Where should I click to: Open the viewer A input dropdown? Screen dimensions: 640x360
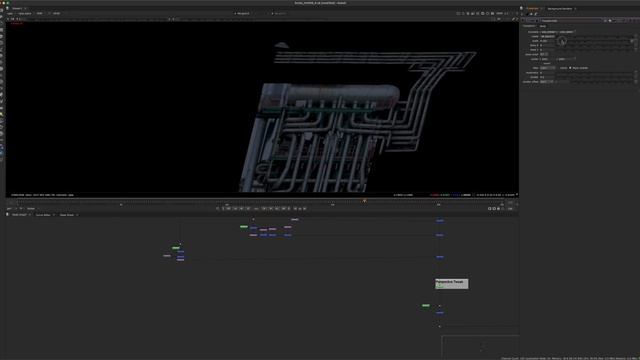pos(243,13)
